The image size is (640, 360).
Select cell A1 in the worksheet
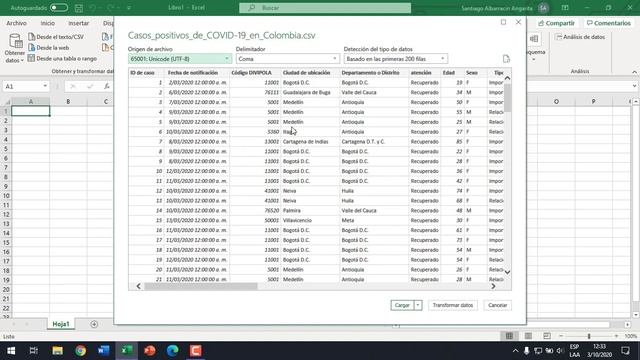pos(31,111)
